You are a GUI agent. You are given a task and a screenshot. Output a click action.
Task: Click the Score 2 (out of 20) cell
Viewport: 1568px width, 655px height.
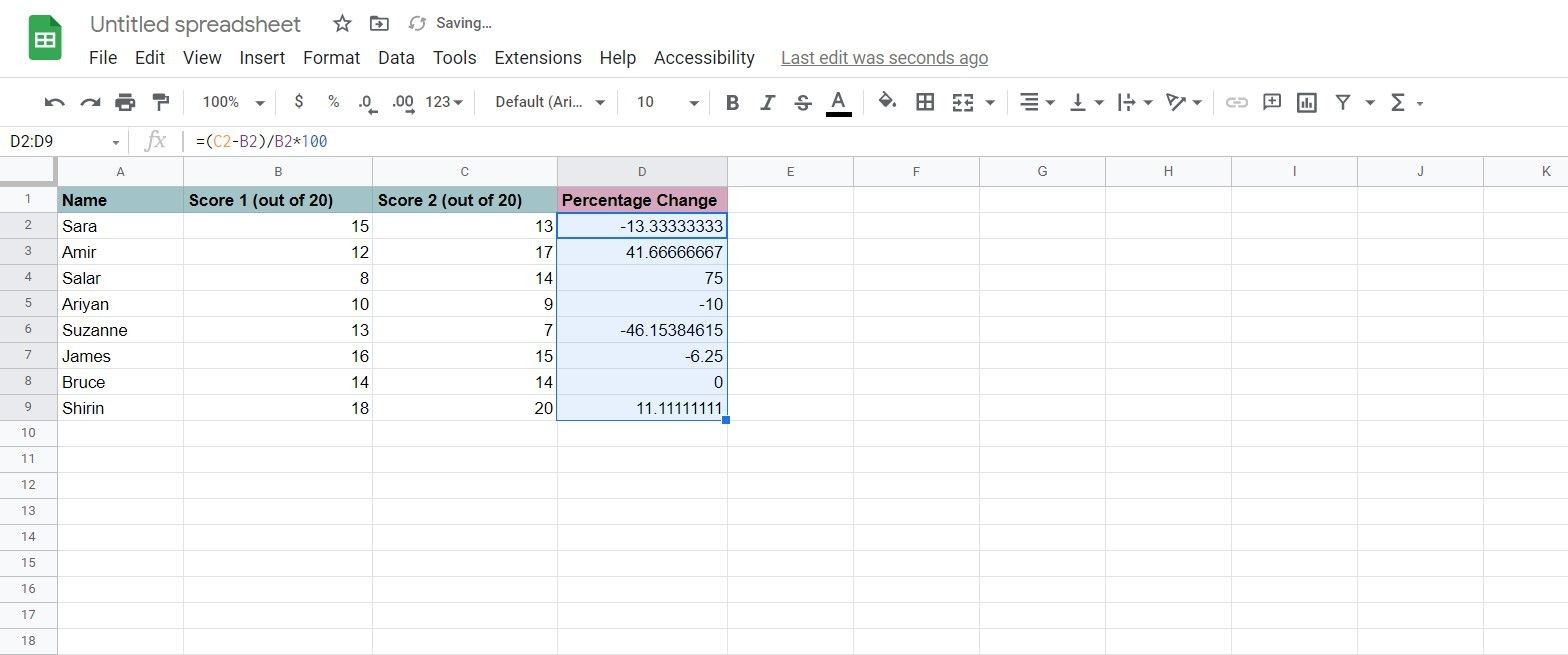(x=465, y=200)
